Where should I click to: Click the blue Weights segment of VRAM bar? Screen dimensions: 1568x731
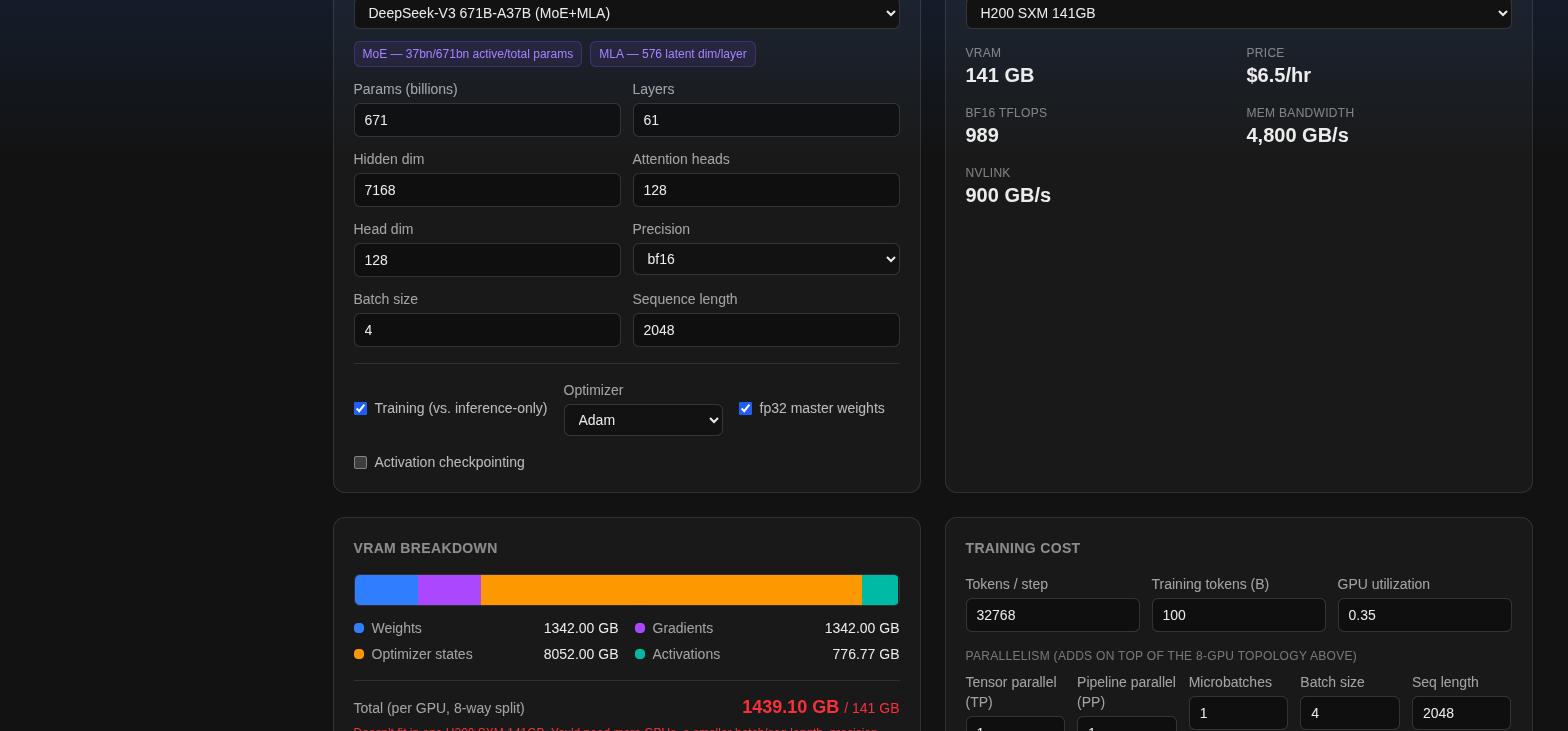coord(386,590)
